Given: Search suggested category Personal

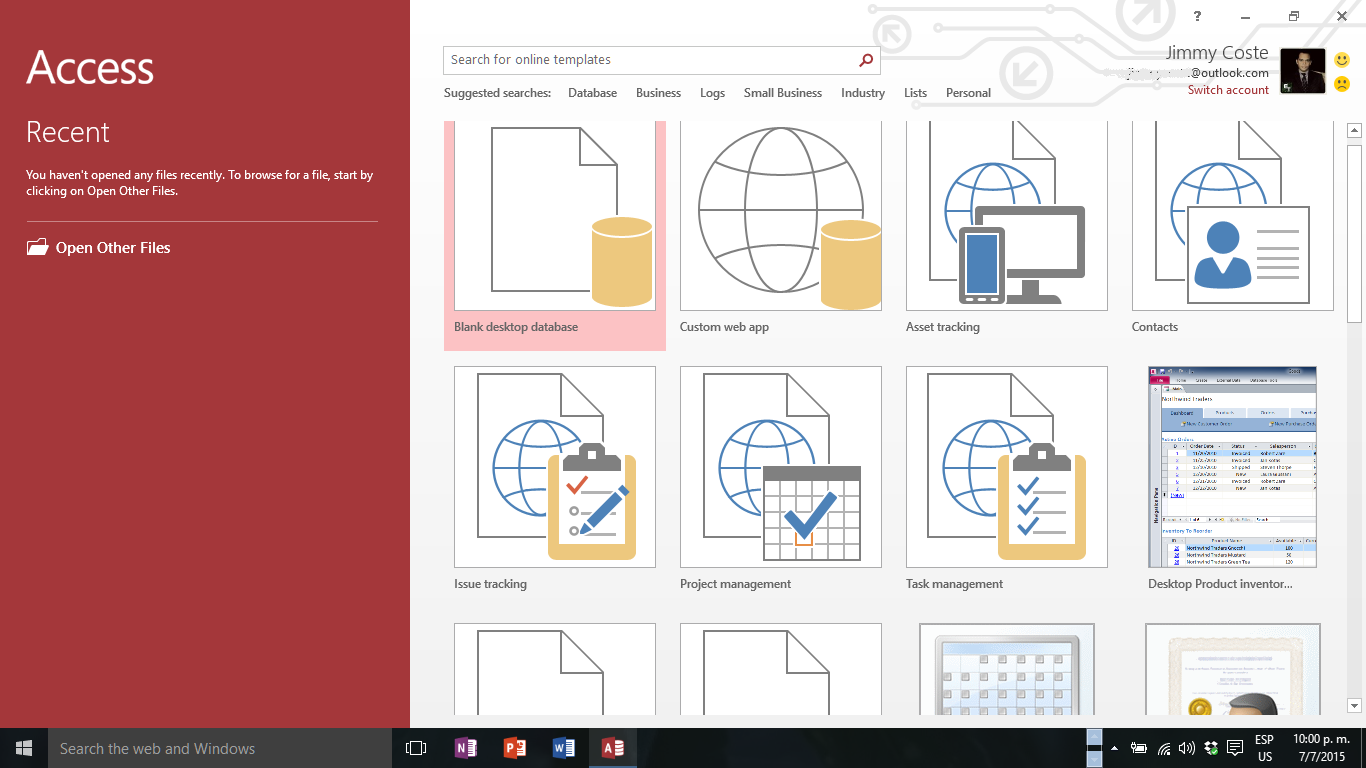Looking at the screenshot, I should pos(968,93).
